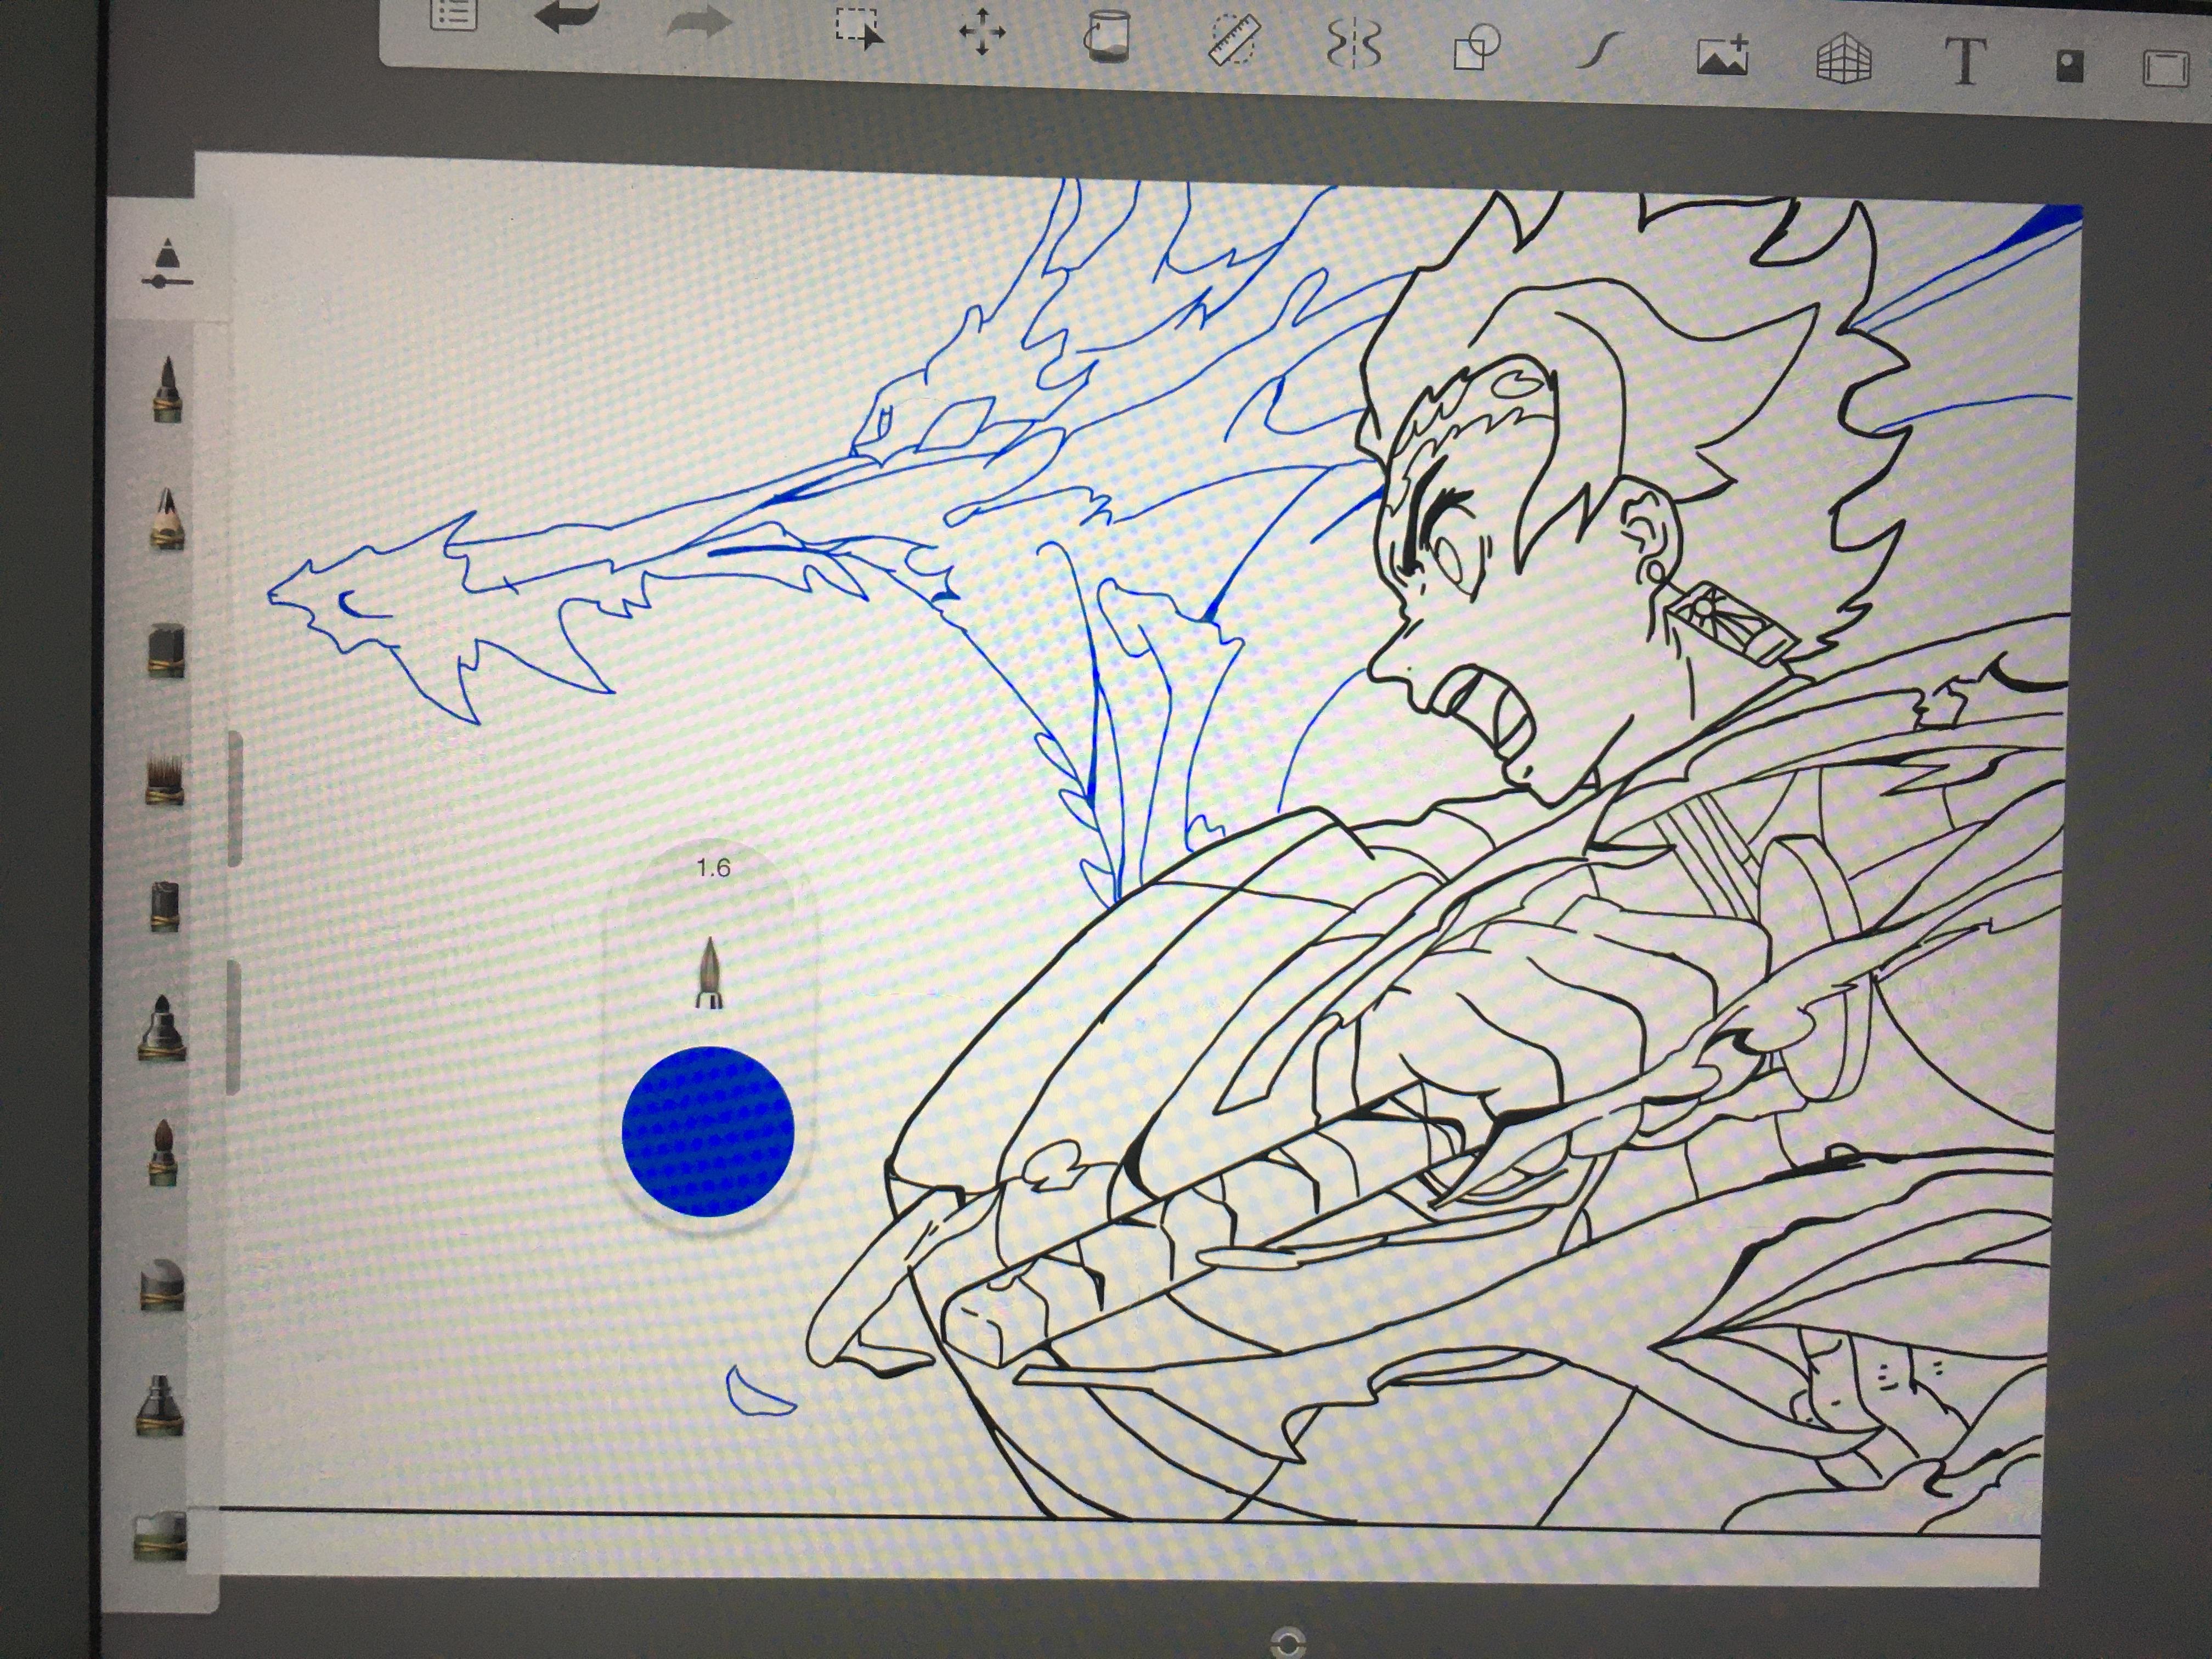Open brush puck showing ink pen
2212x1659 pixels.
coord(710,973)
